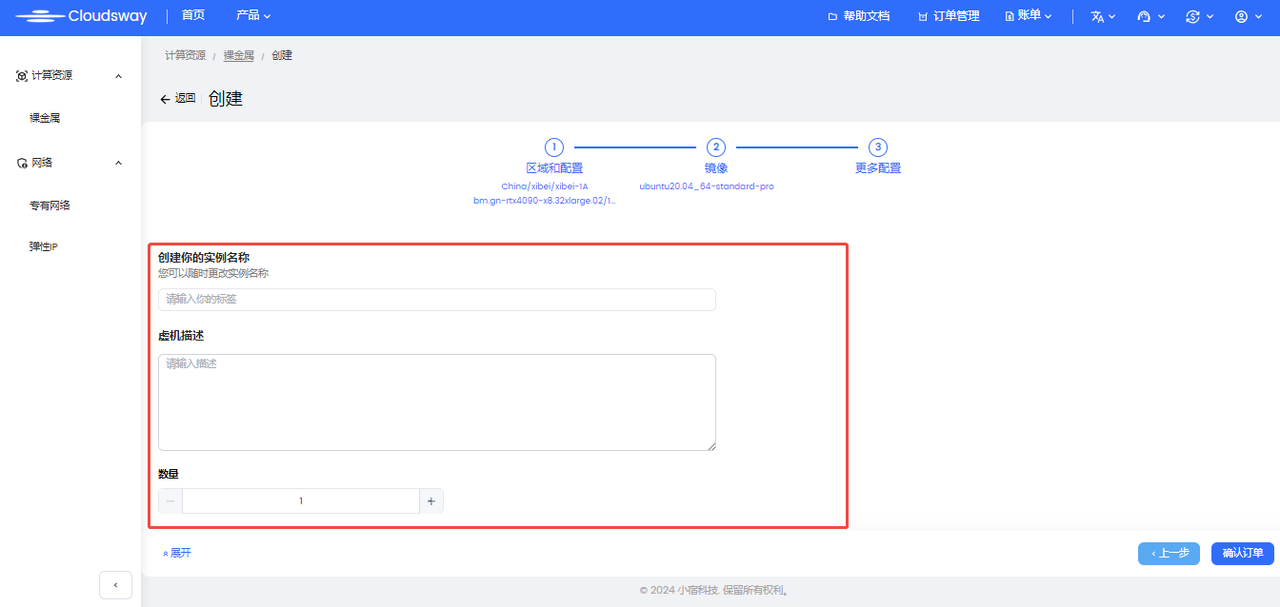Open the 产品 dropdown menu
The image size is (1280, 607).
253,16
